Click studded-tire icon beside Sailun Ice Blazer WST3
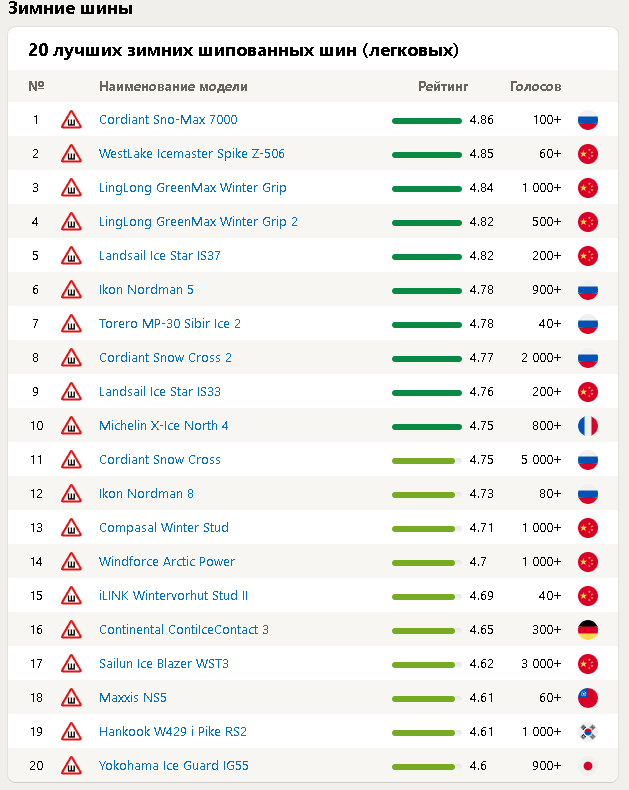This screenshot has height=790, width=629. [71, 664]
